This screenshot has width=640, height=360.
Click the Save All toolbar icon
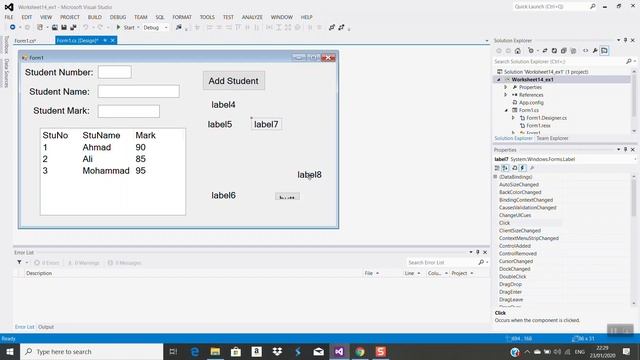(73, 27)
